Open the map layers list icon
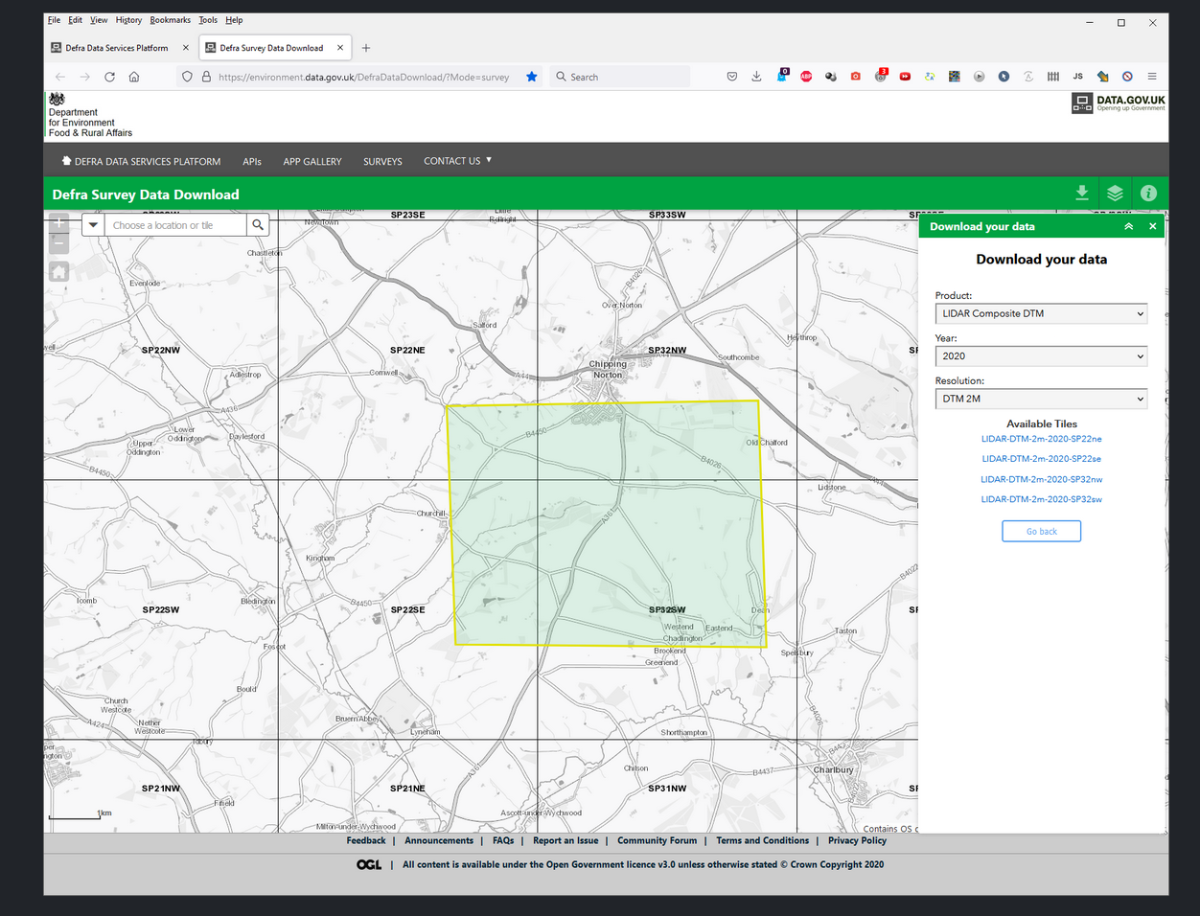 coord(1115,194)
